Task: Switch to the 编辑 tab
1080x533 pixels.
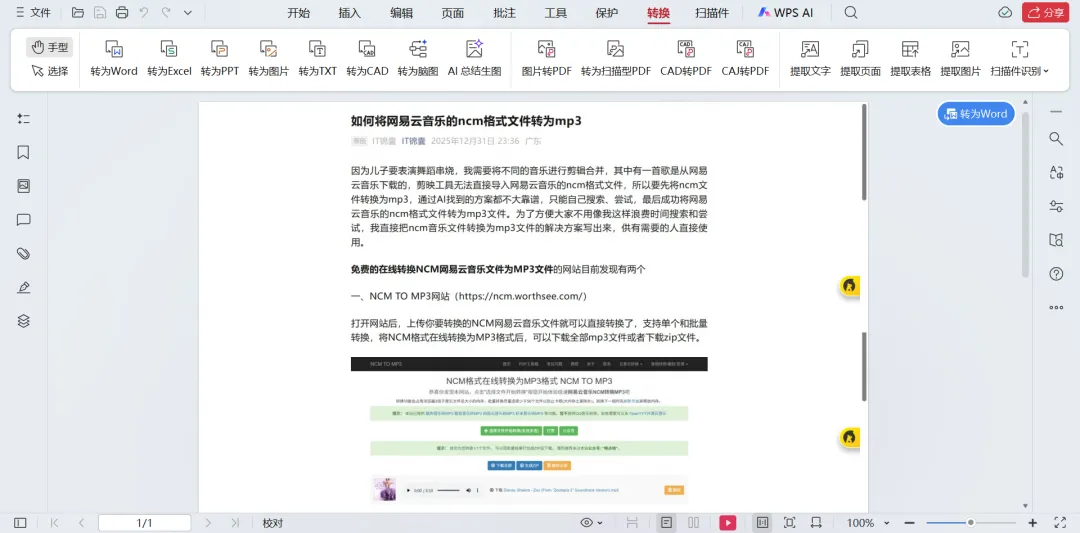Action: pos(402,12)
